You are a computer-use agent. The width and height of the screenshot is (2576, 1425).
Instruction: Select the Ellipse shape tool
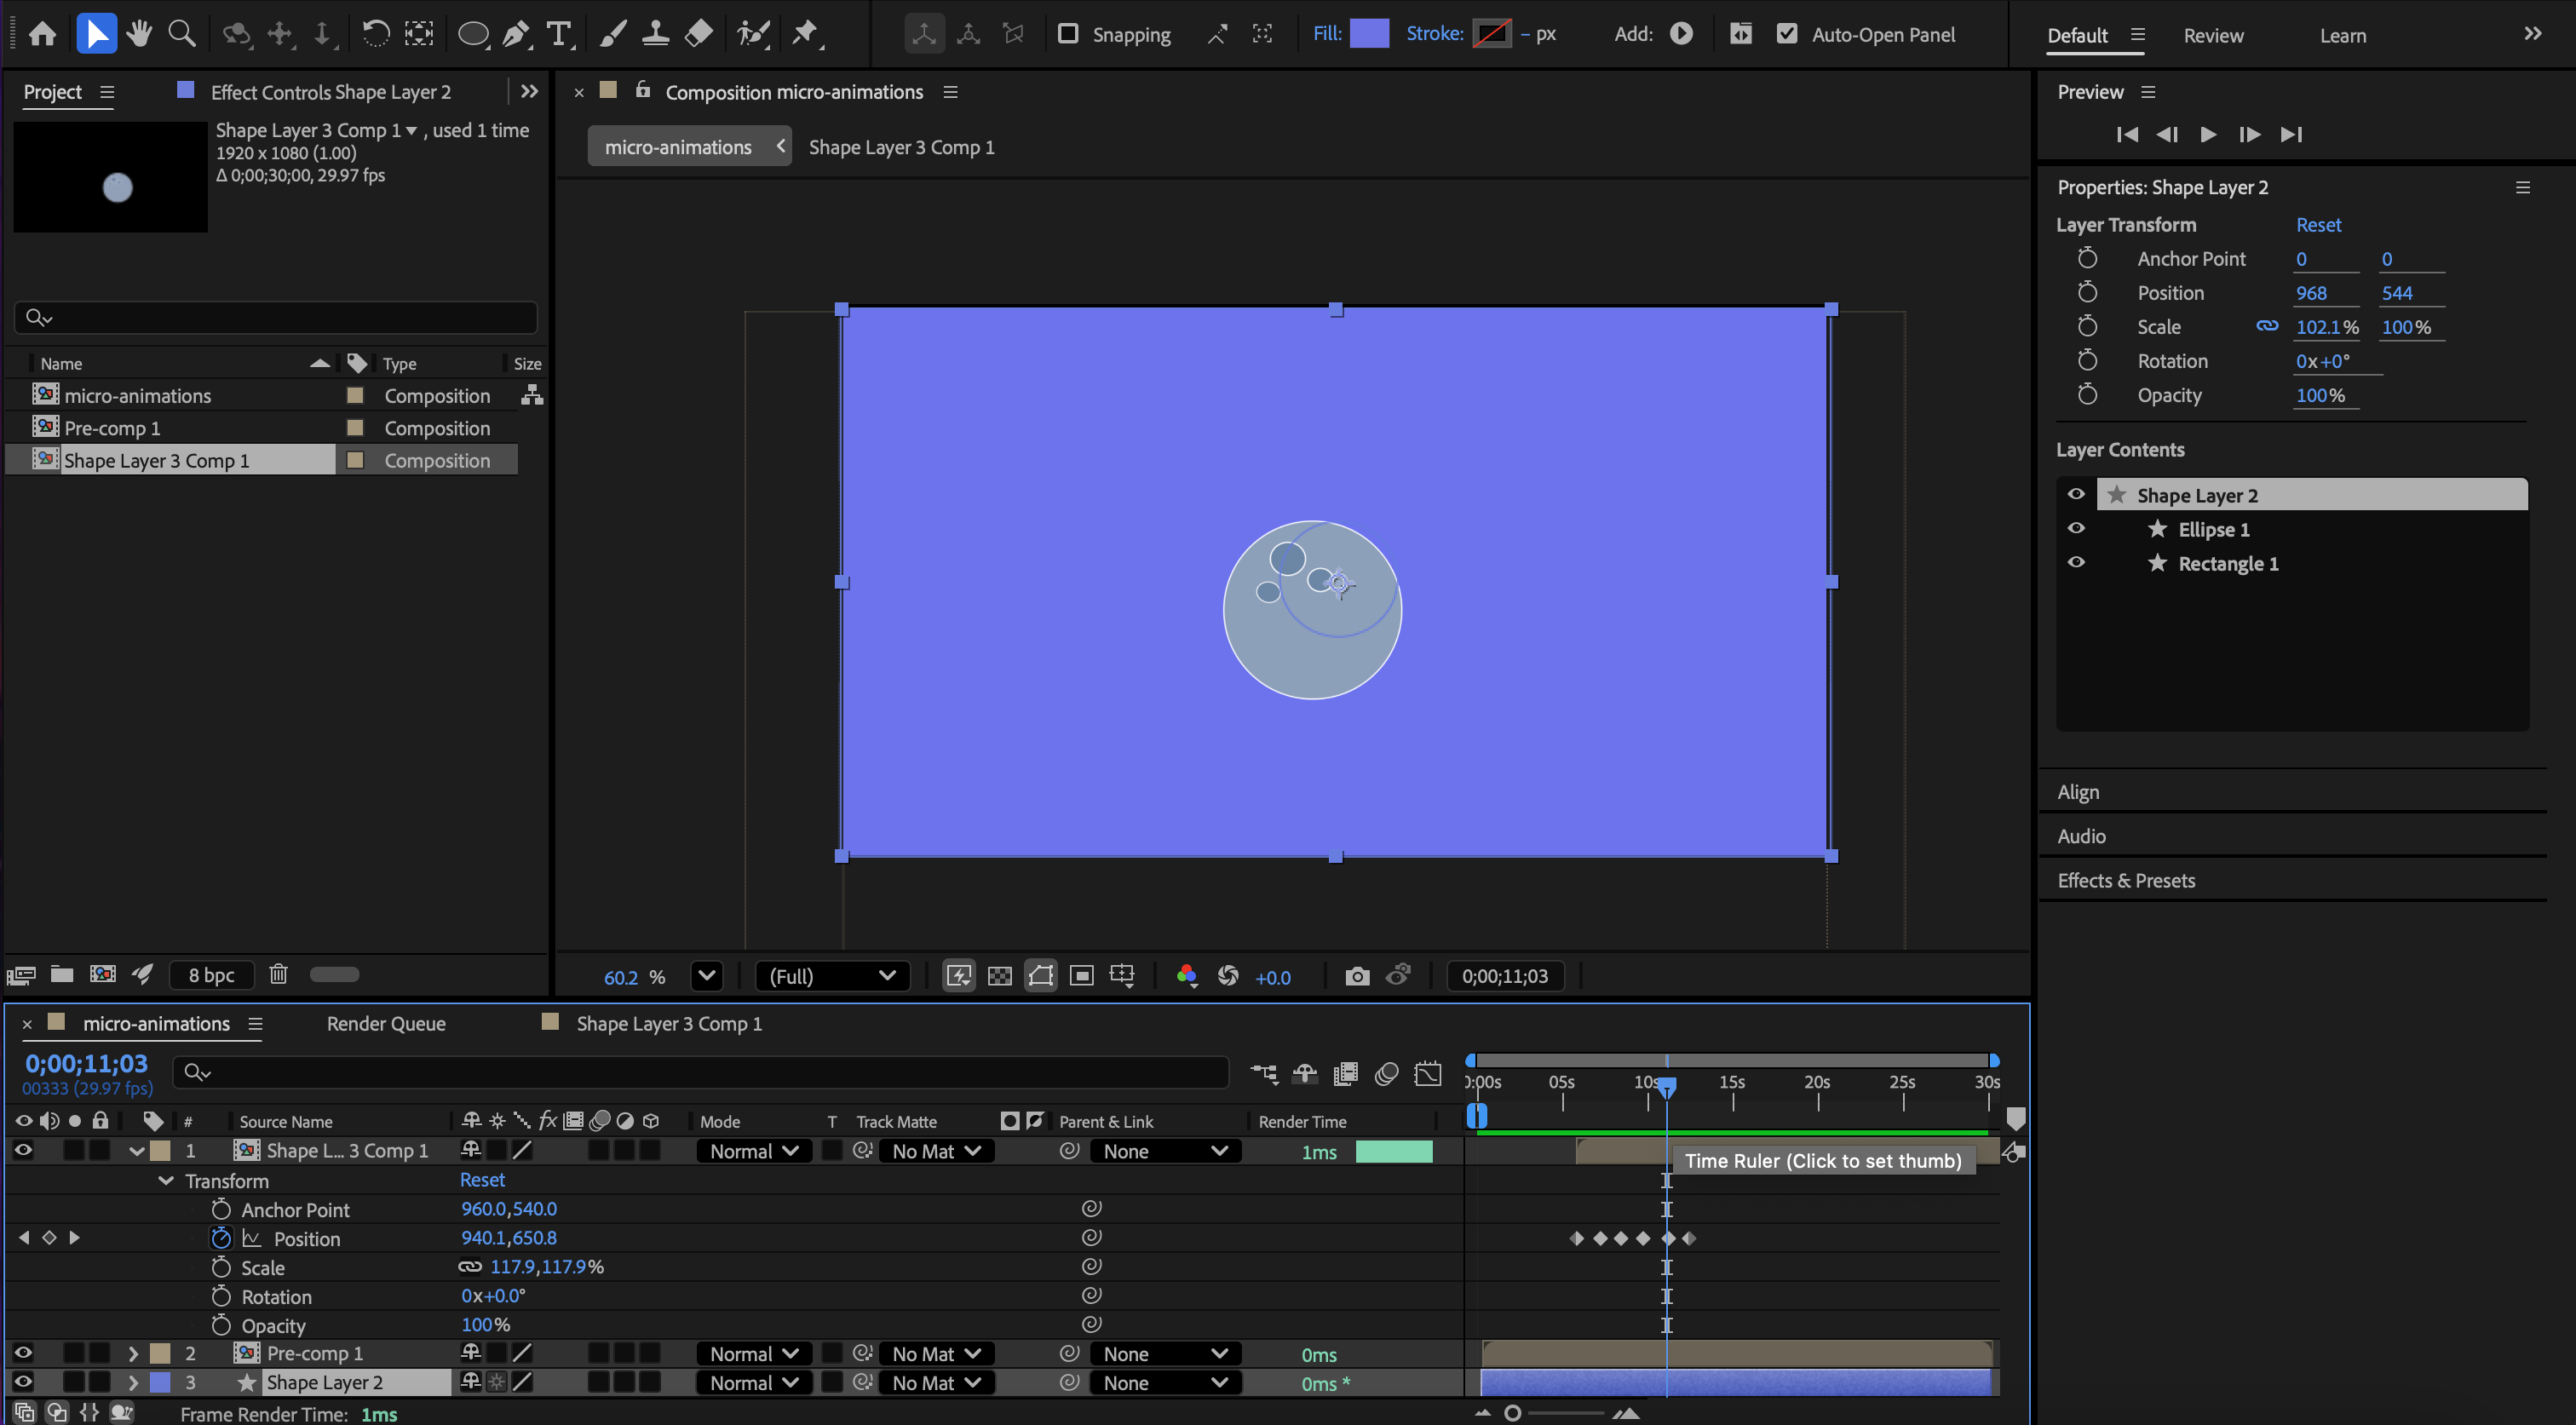[472, 34]
